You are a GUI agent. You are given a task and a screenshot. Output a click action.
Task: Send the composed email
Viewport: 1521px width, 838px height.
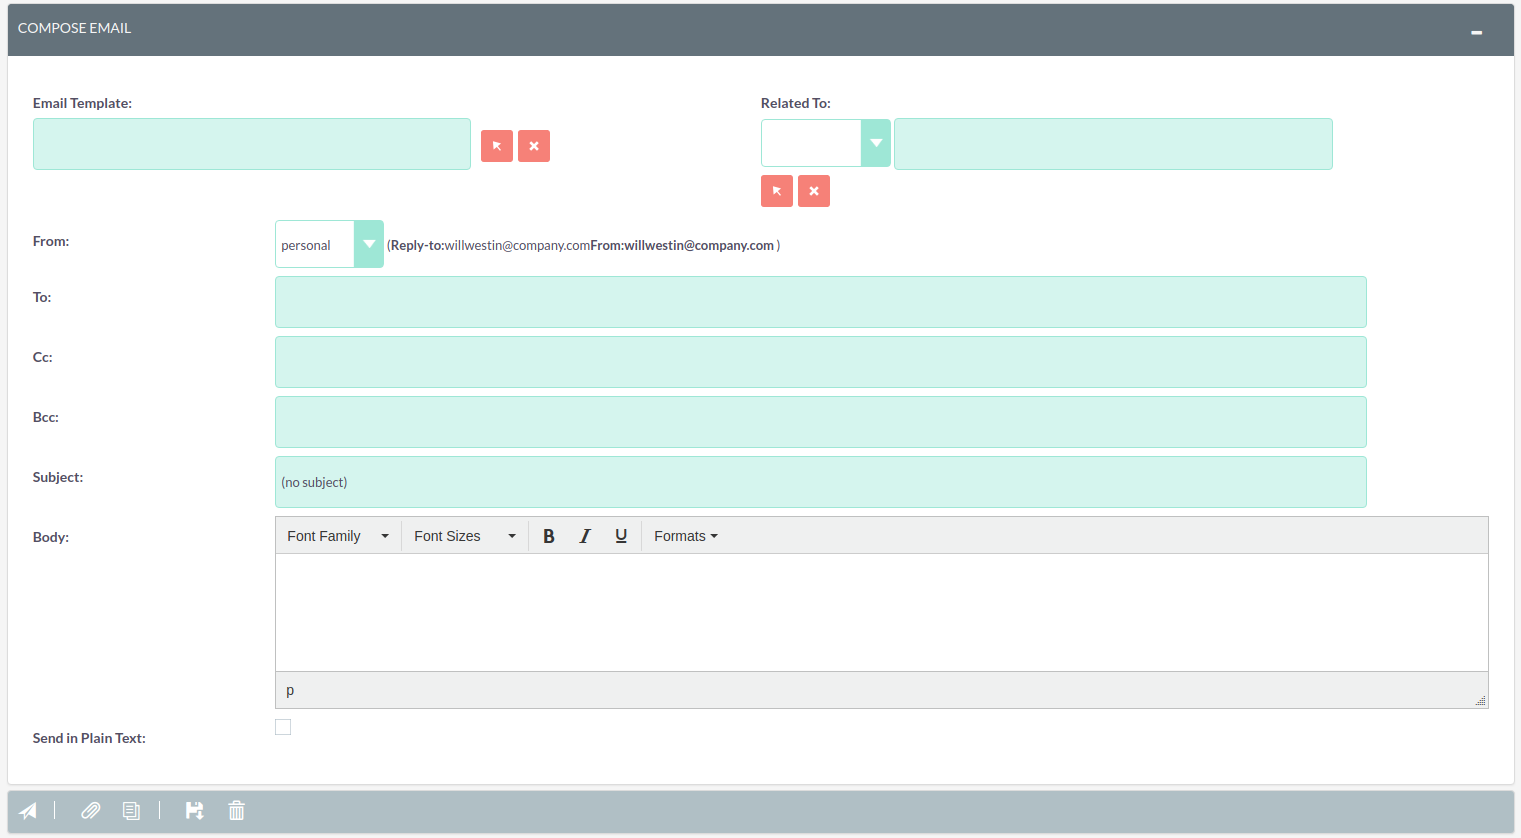27,810
